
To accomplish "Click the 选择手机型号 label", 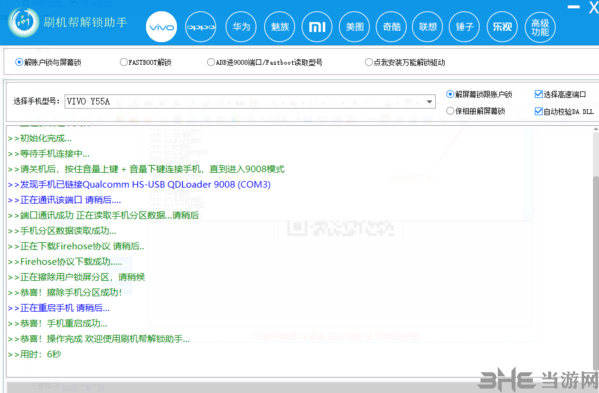I will coord(36,101).
